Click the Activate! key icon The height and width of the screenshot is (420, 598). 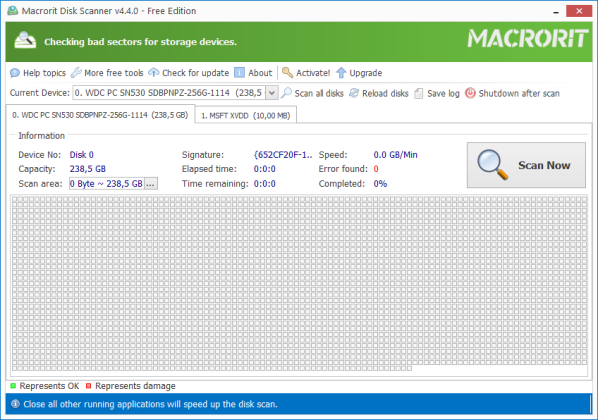(287, 72)
